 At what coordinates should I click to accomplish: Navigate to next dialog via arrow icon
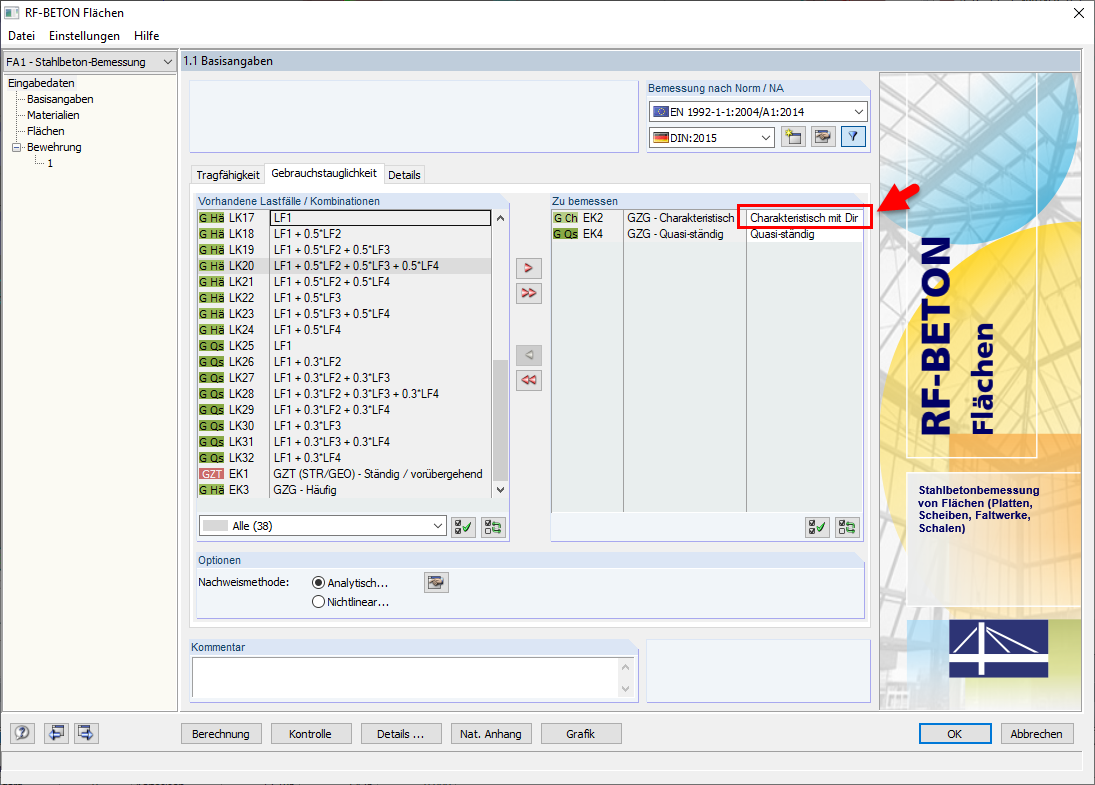(x=85, y=733)
